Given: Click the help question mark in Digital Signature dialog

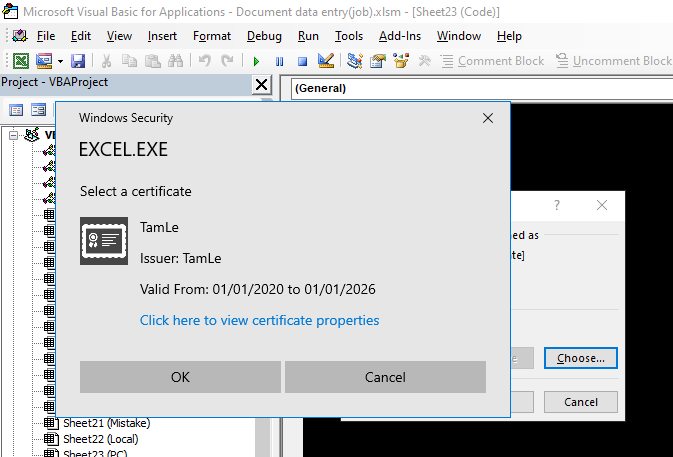Looking at the screenshot, I should coord(557,205).
